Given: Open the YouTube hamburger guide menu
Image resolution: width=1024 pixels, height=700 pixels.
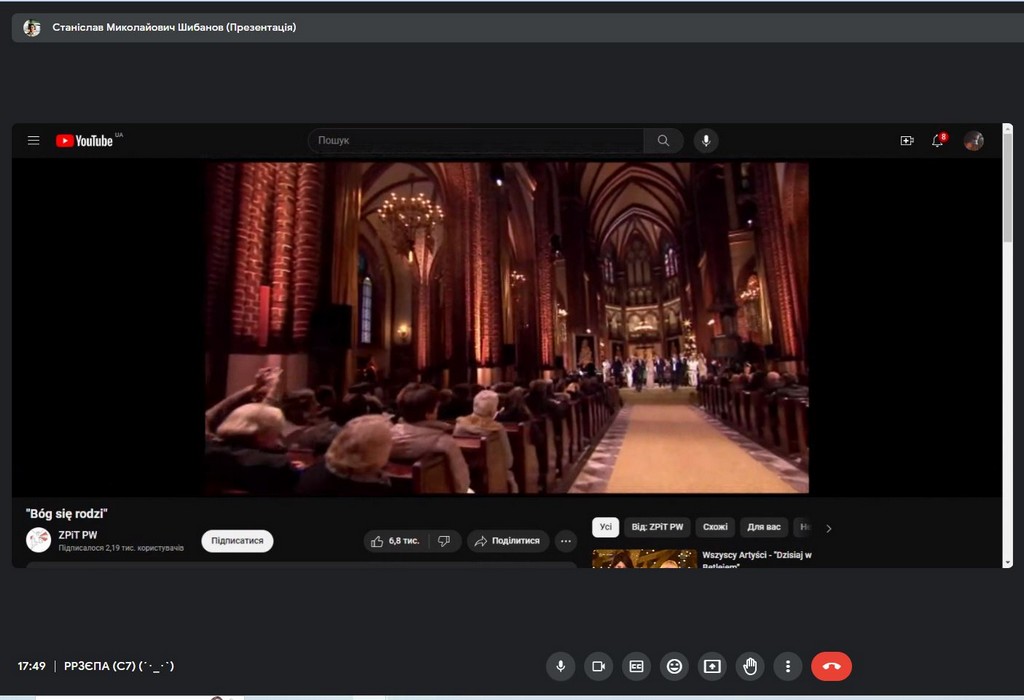Looking at the screenshot, I should pos(34,141).
